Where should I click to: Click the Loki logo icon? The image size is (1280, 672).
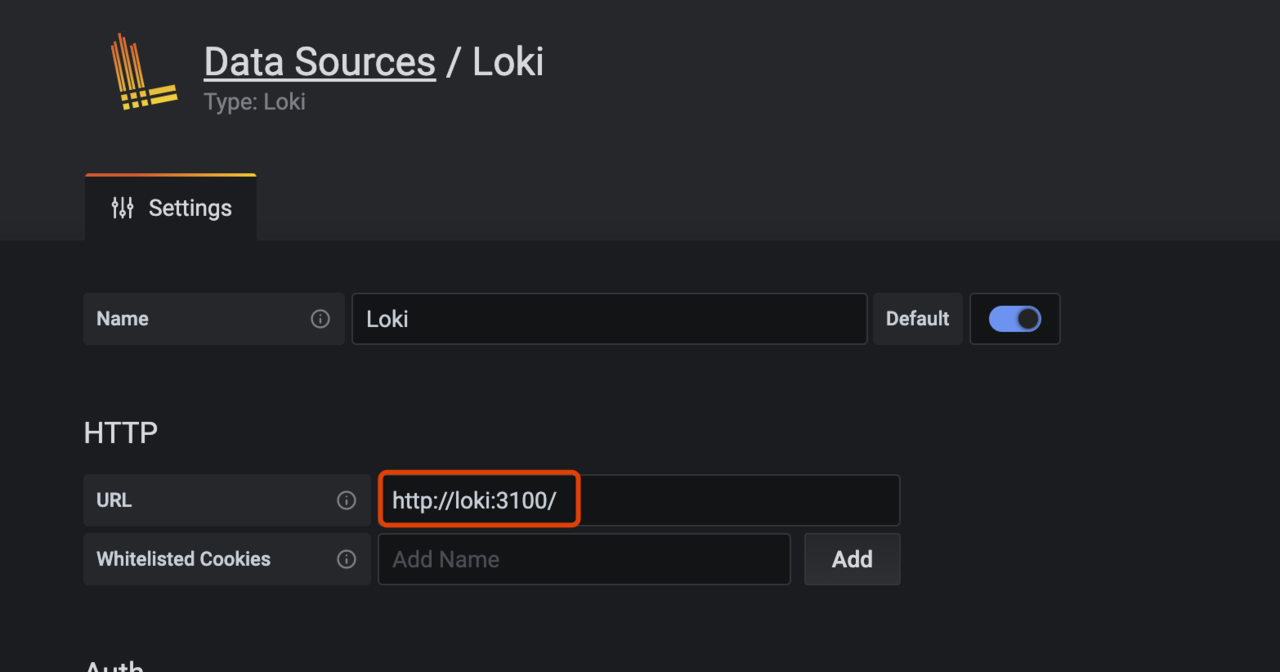coord(143,71)
